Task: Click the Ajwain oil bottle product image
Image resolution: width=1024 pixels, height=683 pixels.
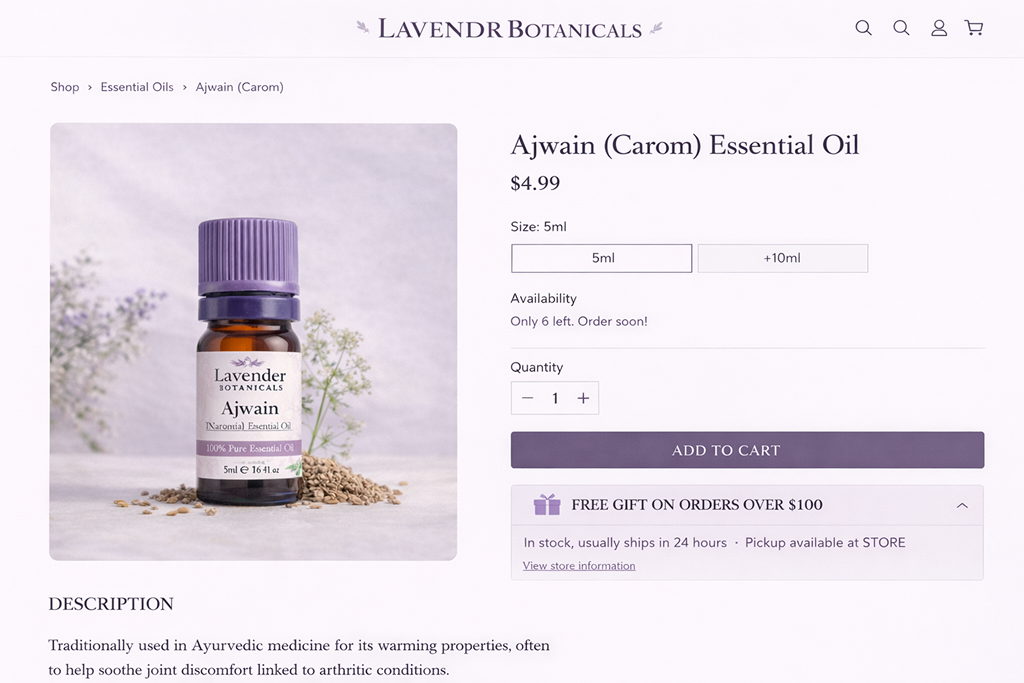Action: click(253, 342)
